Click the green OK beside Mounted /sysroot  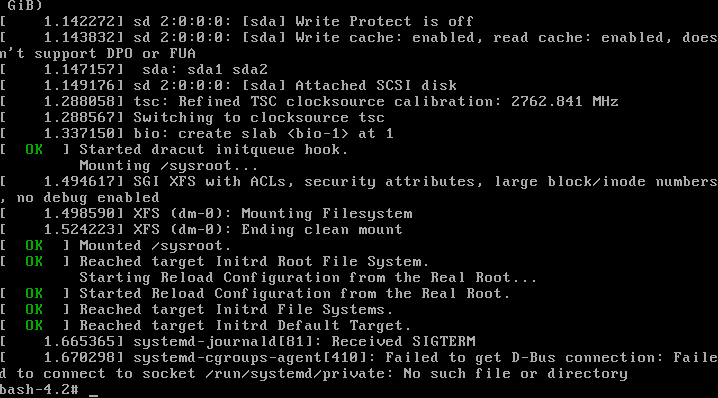(x=34, y=245)
